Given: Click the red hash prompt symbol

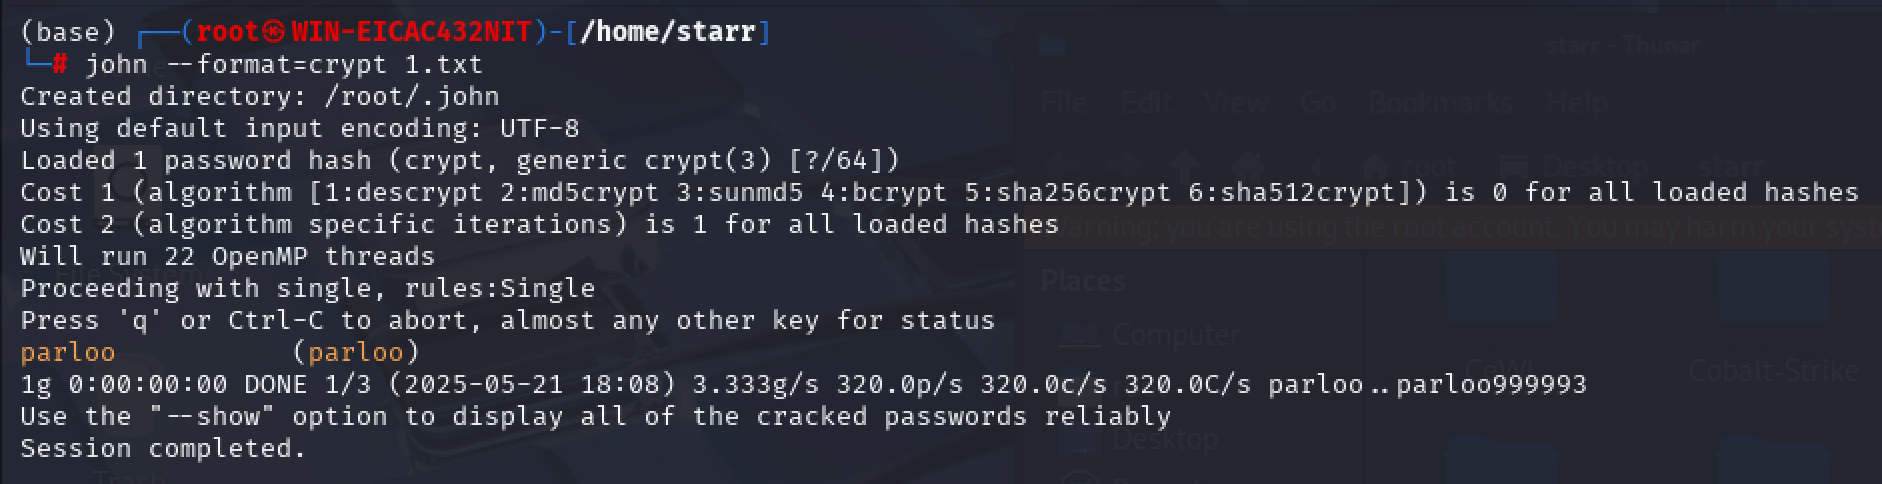Looking at the screenshot, I should pyautogui.click(x=60, y=65).
